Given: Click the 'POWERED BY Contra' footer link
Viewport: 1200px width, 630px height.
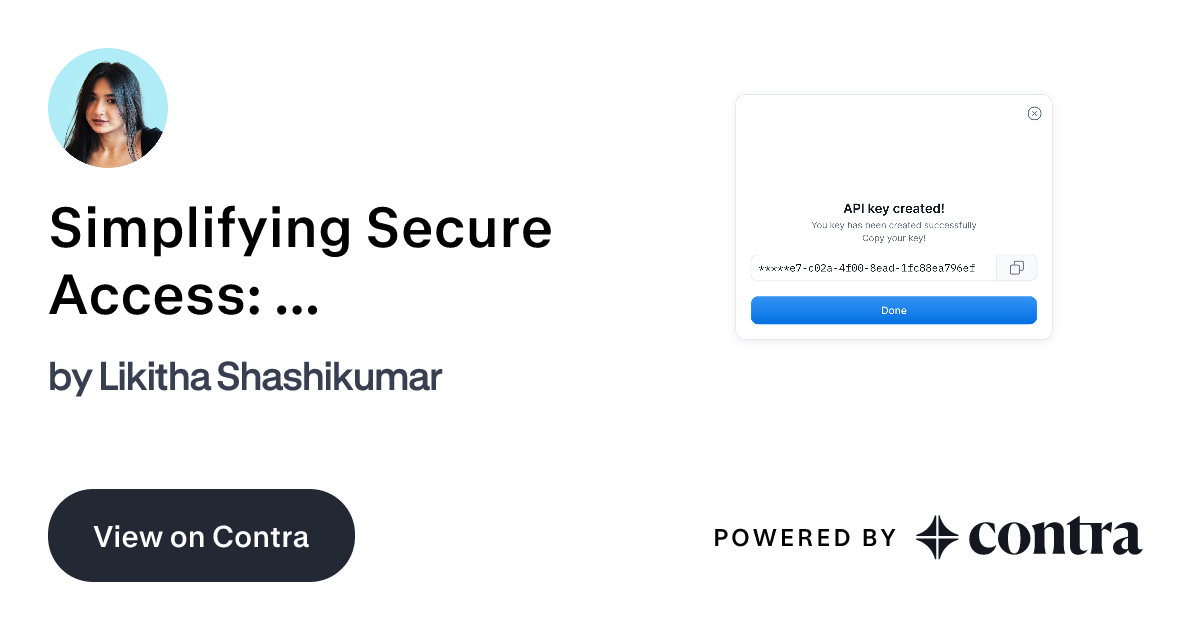Looking at the screenshot, I should tap(928, 537).
